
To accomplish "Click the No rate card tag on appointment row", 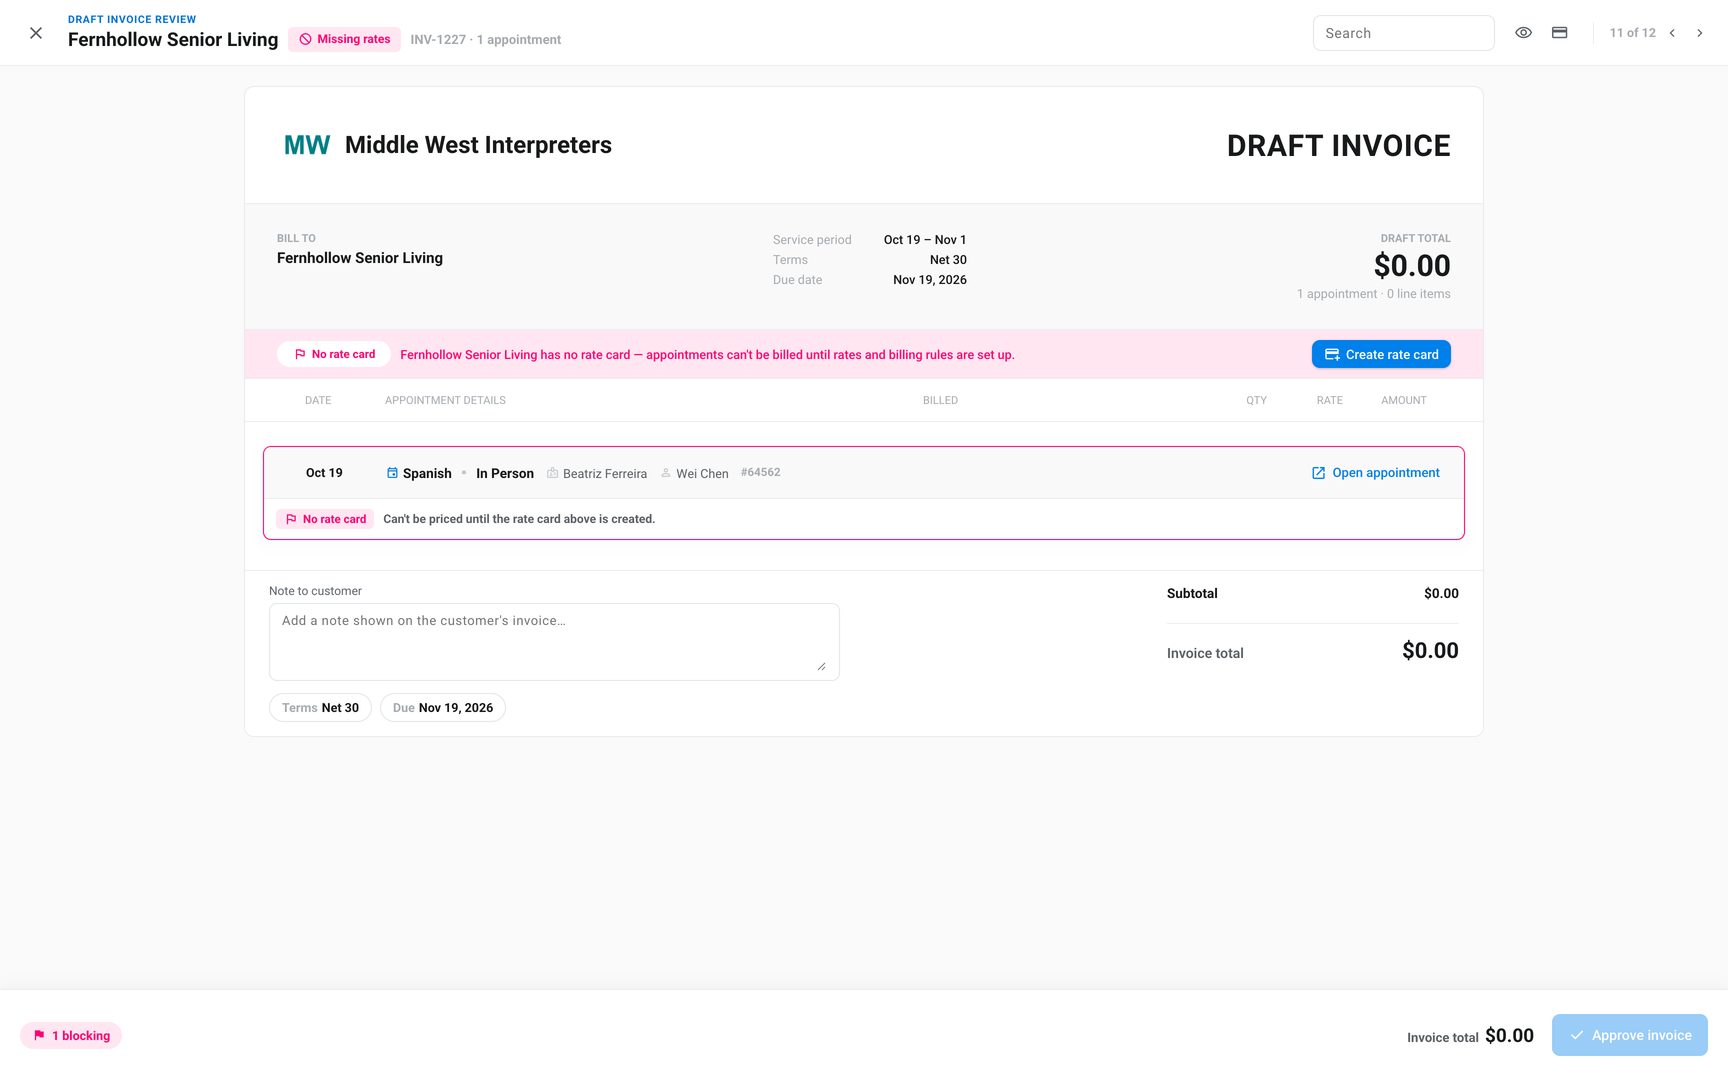I will 325,519.
